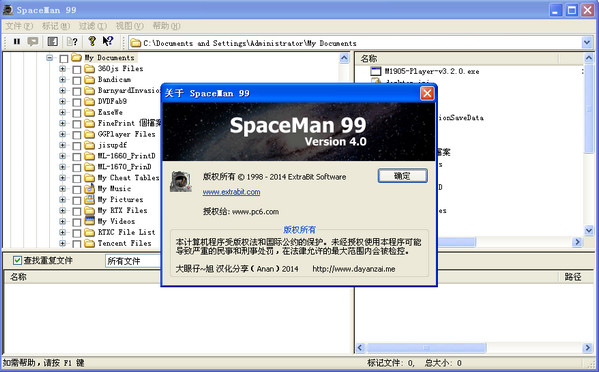
Task: Click the Bandicam folder icon
Action: coord(89,79)
